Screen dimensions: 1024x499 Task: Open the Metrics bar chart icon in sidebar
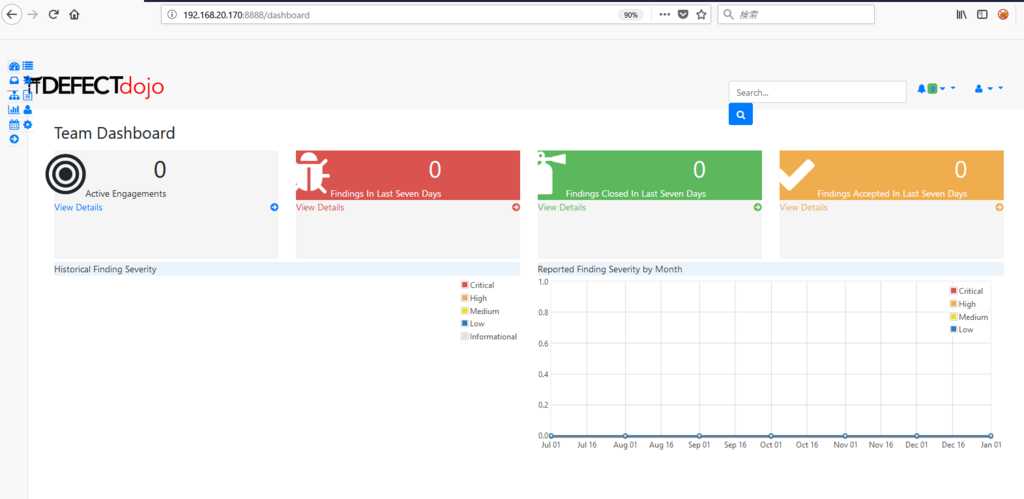[x=14, y=110]
